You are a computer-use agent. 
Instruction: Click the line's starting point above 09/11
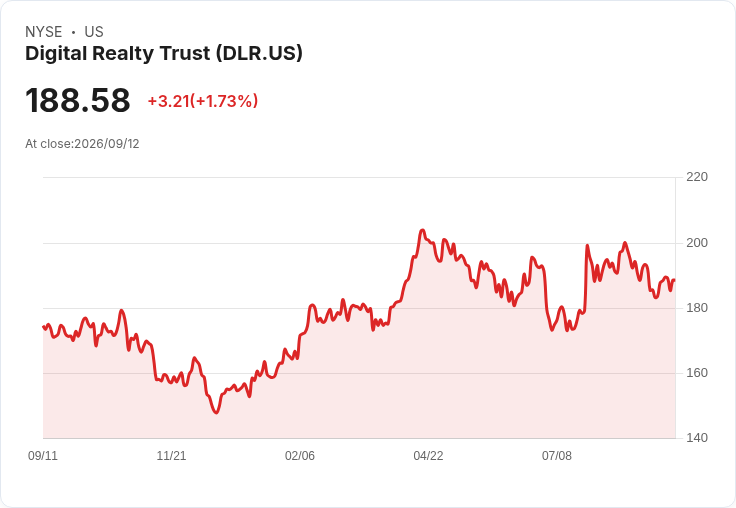(44, 327)
